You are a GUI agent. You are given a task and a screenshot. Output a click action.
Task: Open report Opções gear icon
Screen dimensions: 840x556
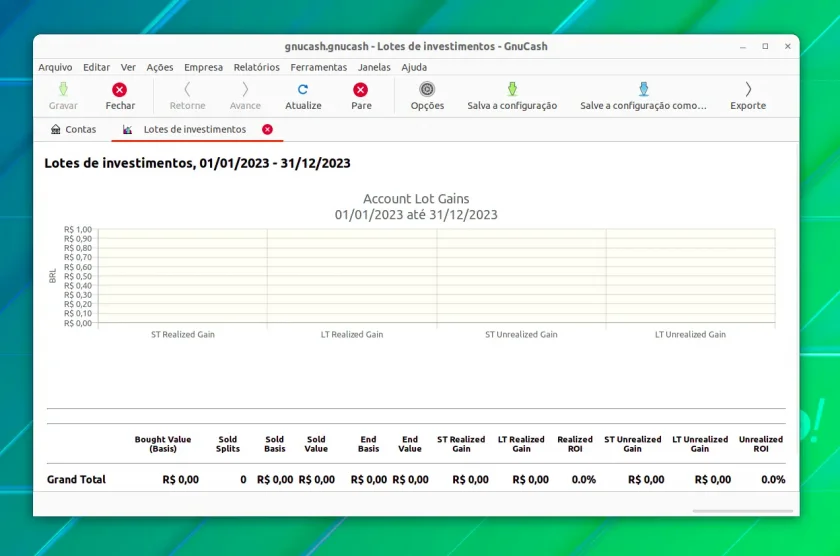pos(427,89)
